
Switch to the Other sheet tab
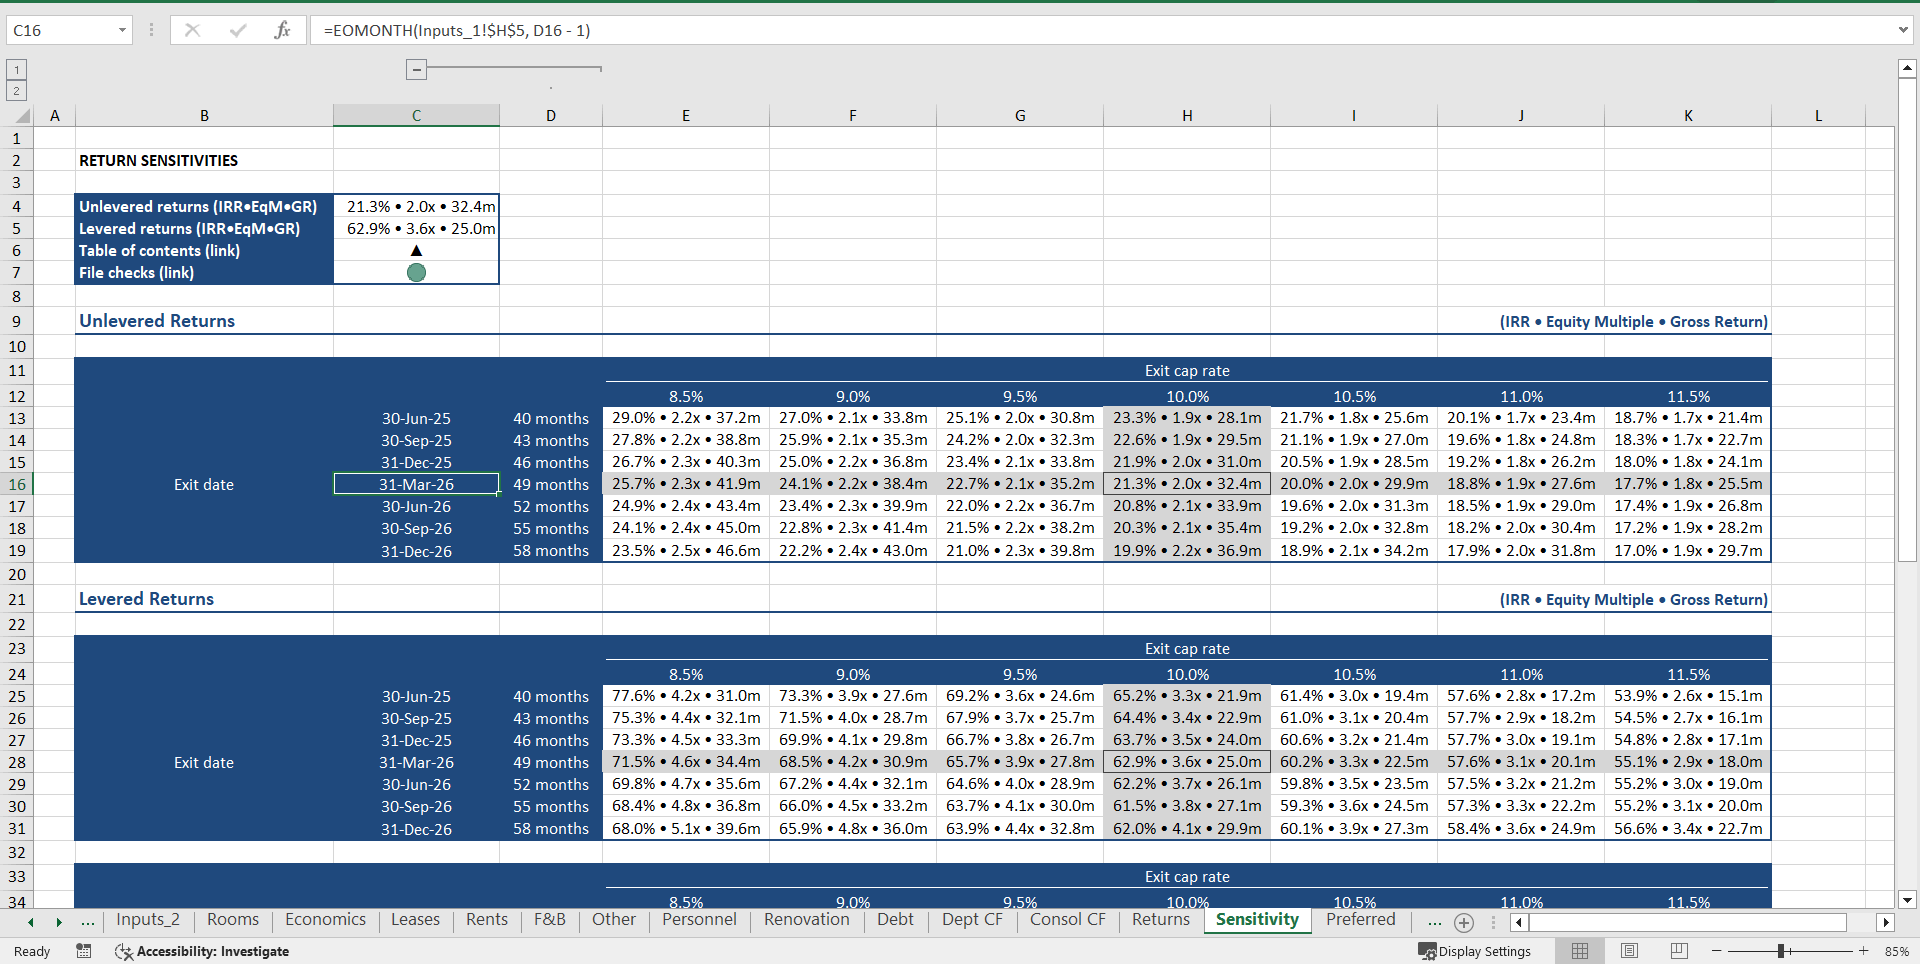tap(613, 920)
